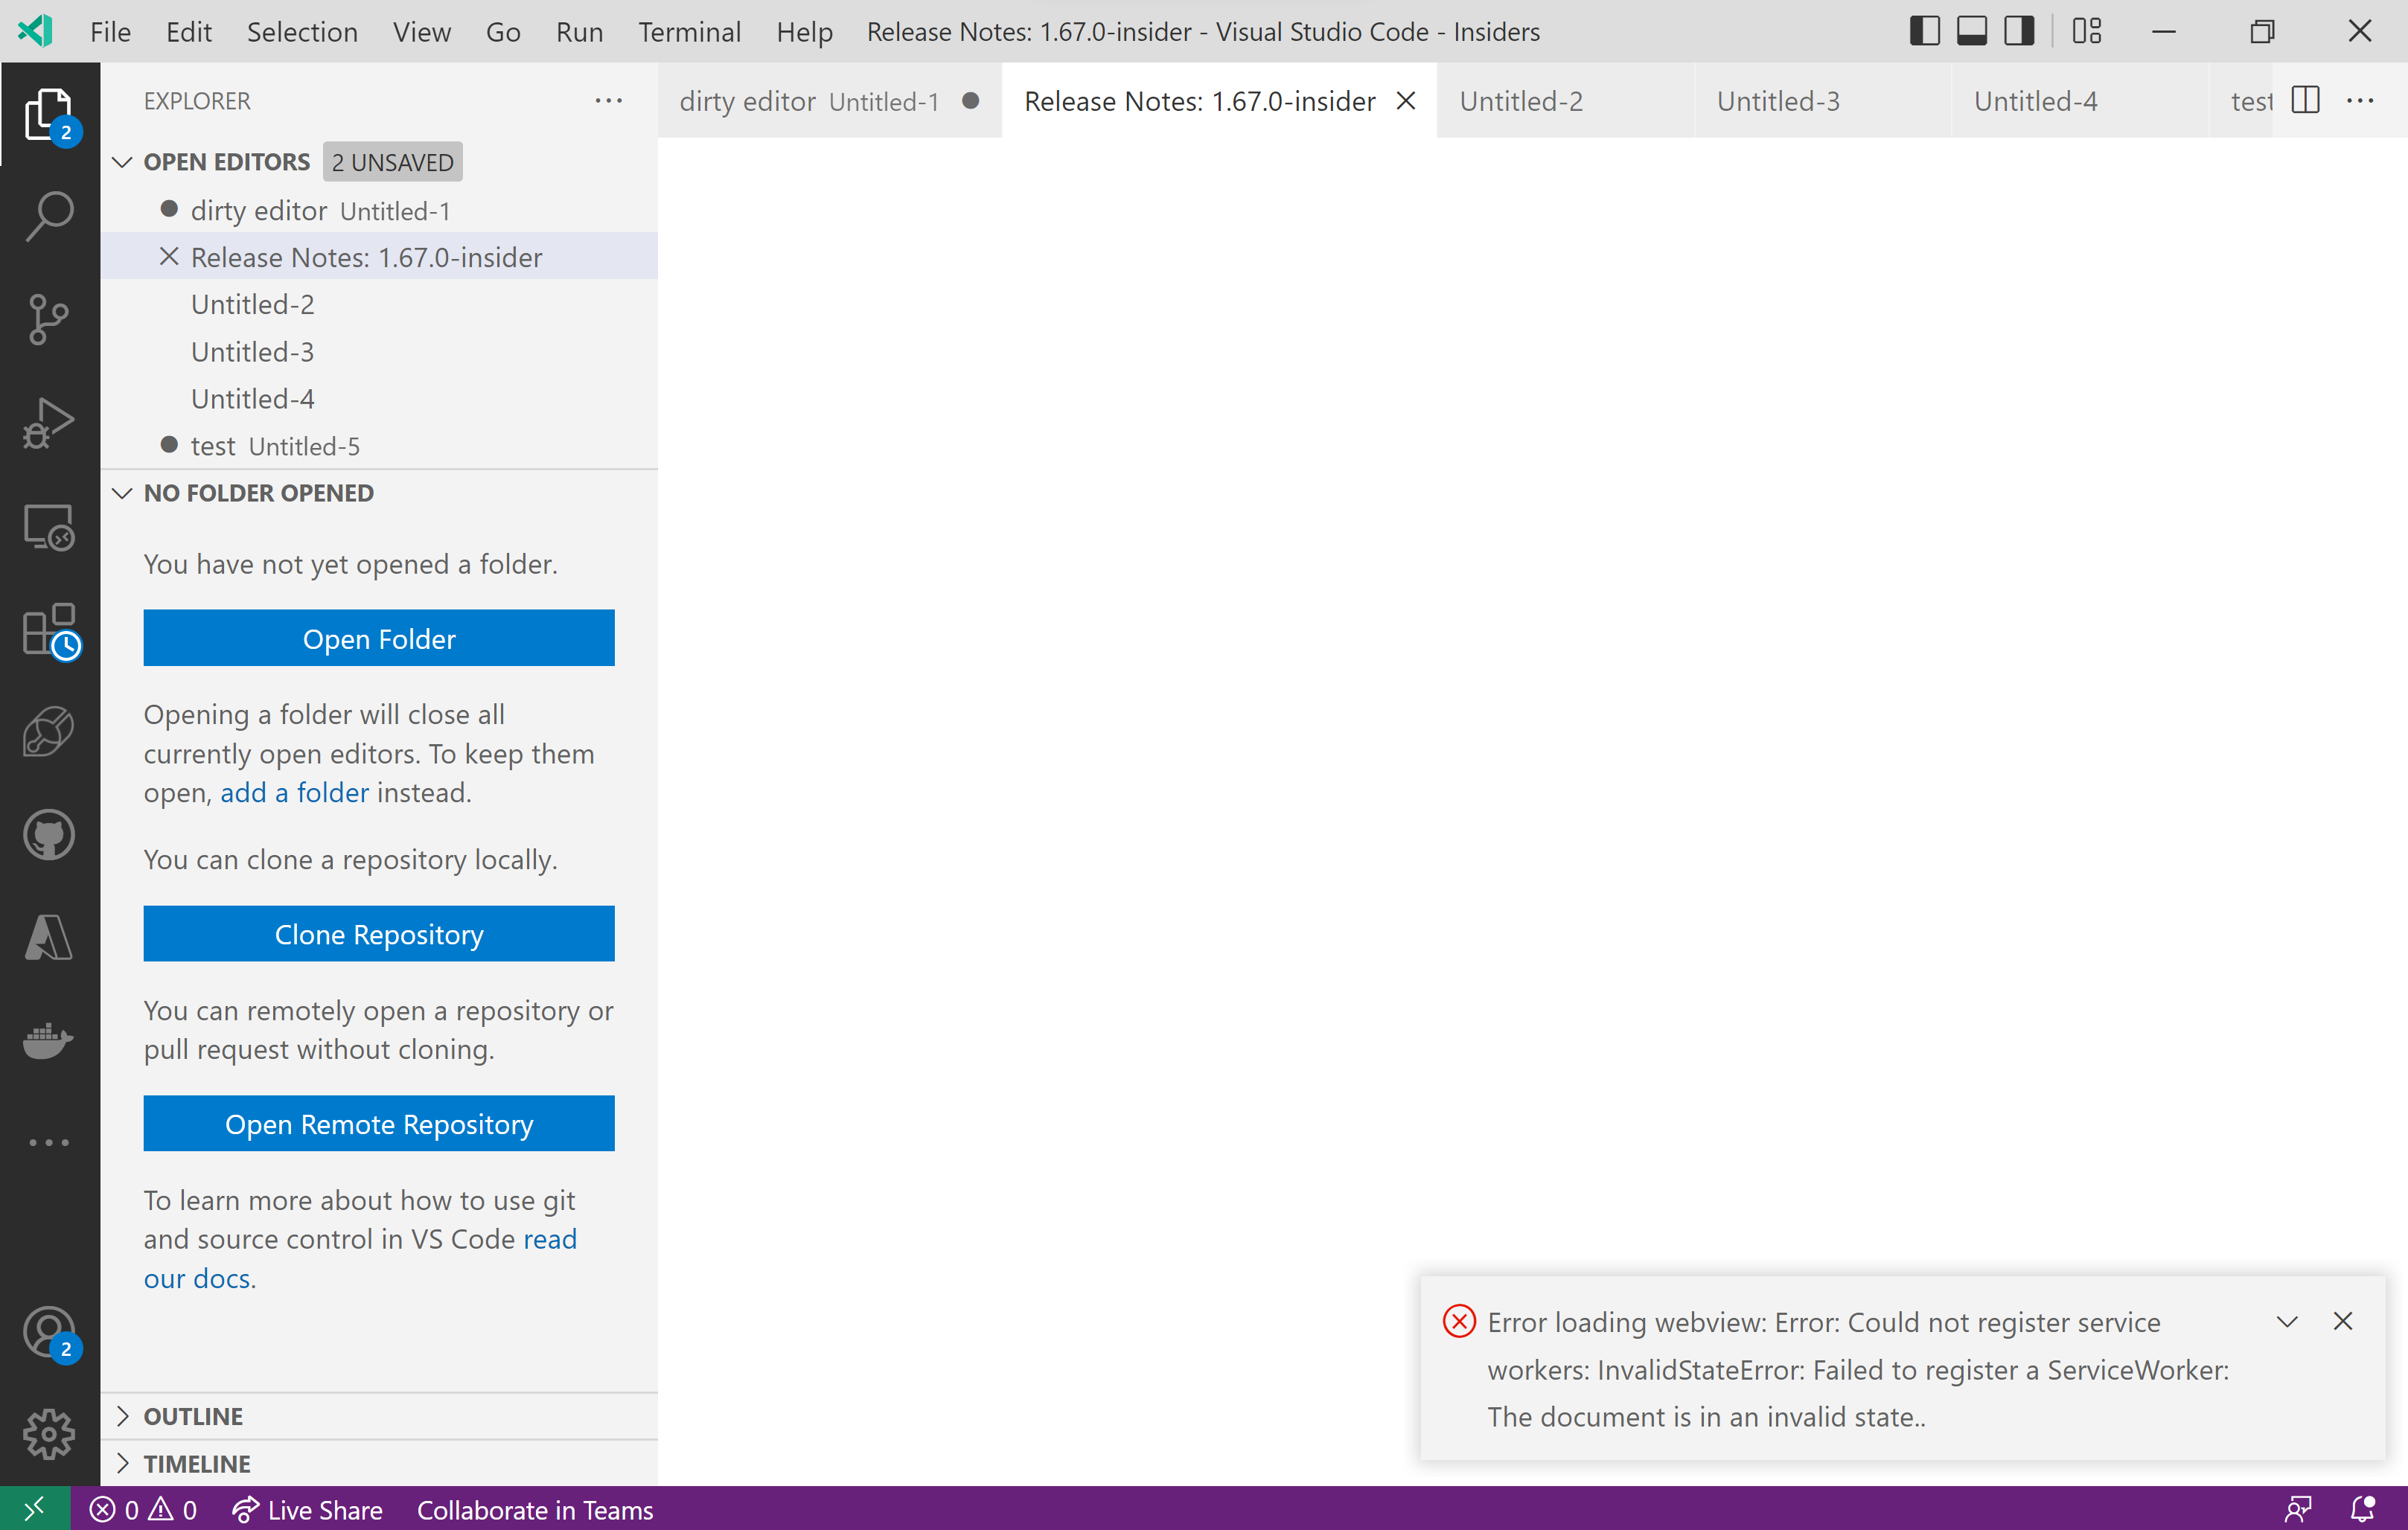Select Untitled-3 in Open Editors list
Viewport: 2408px width, 1530px height.
(x=379, y=351)
